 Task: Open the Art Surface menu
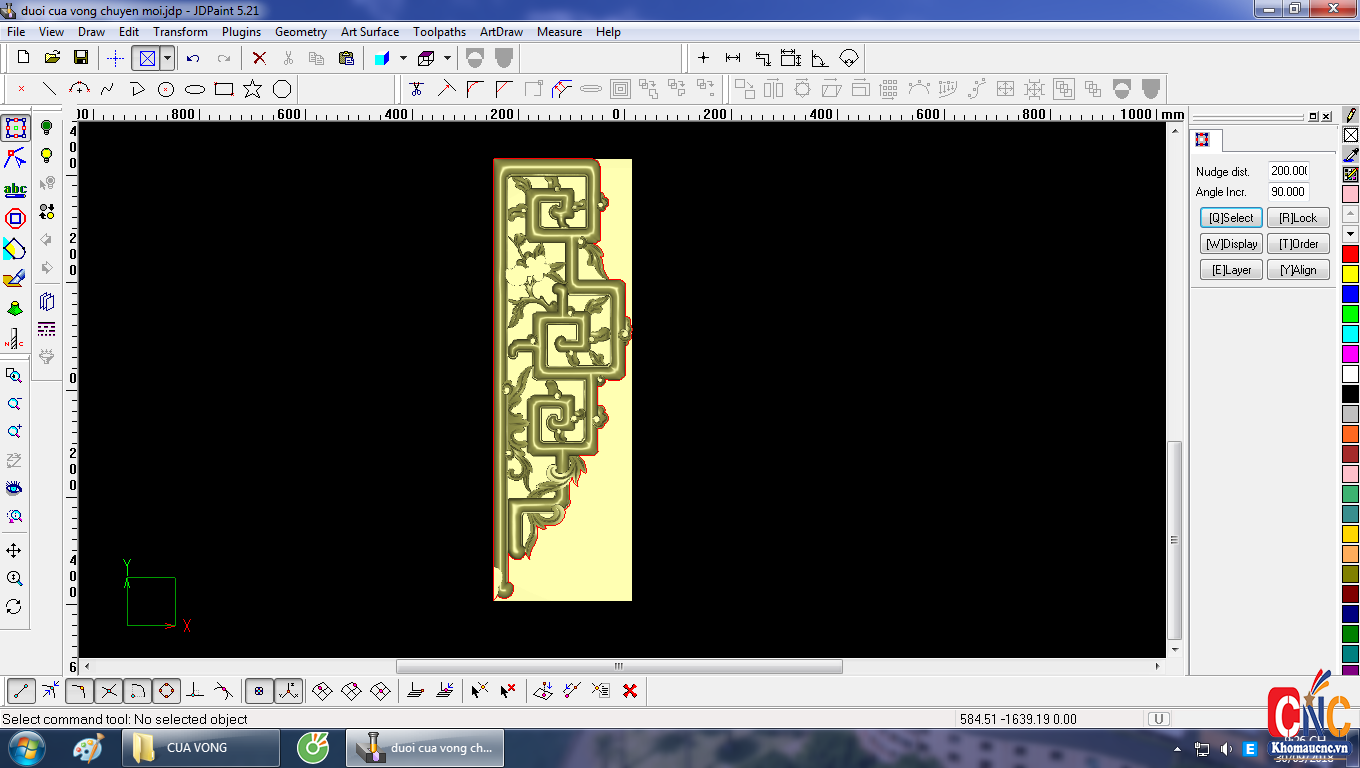click(369, 32)
